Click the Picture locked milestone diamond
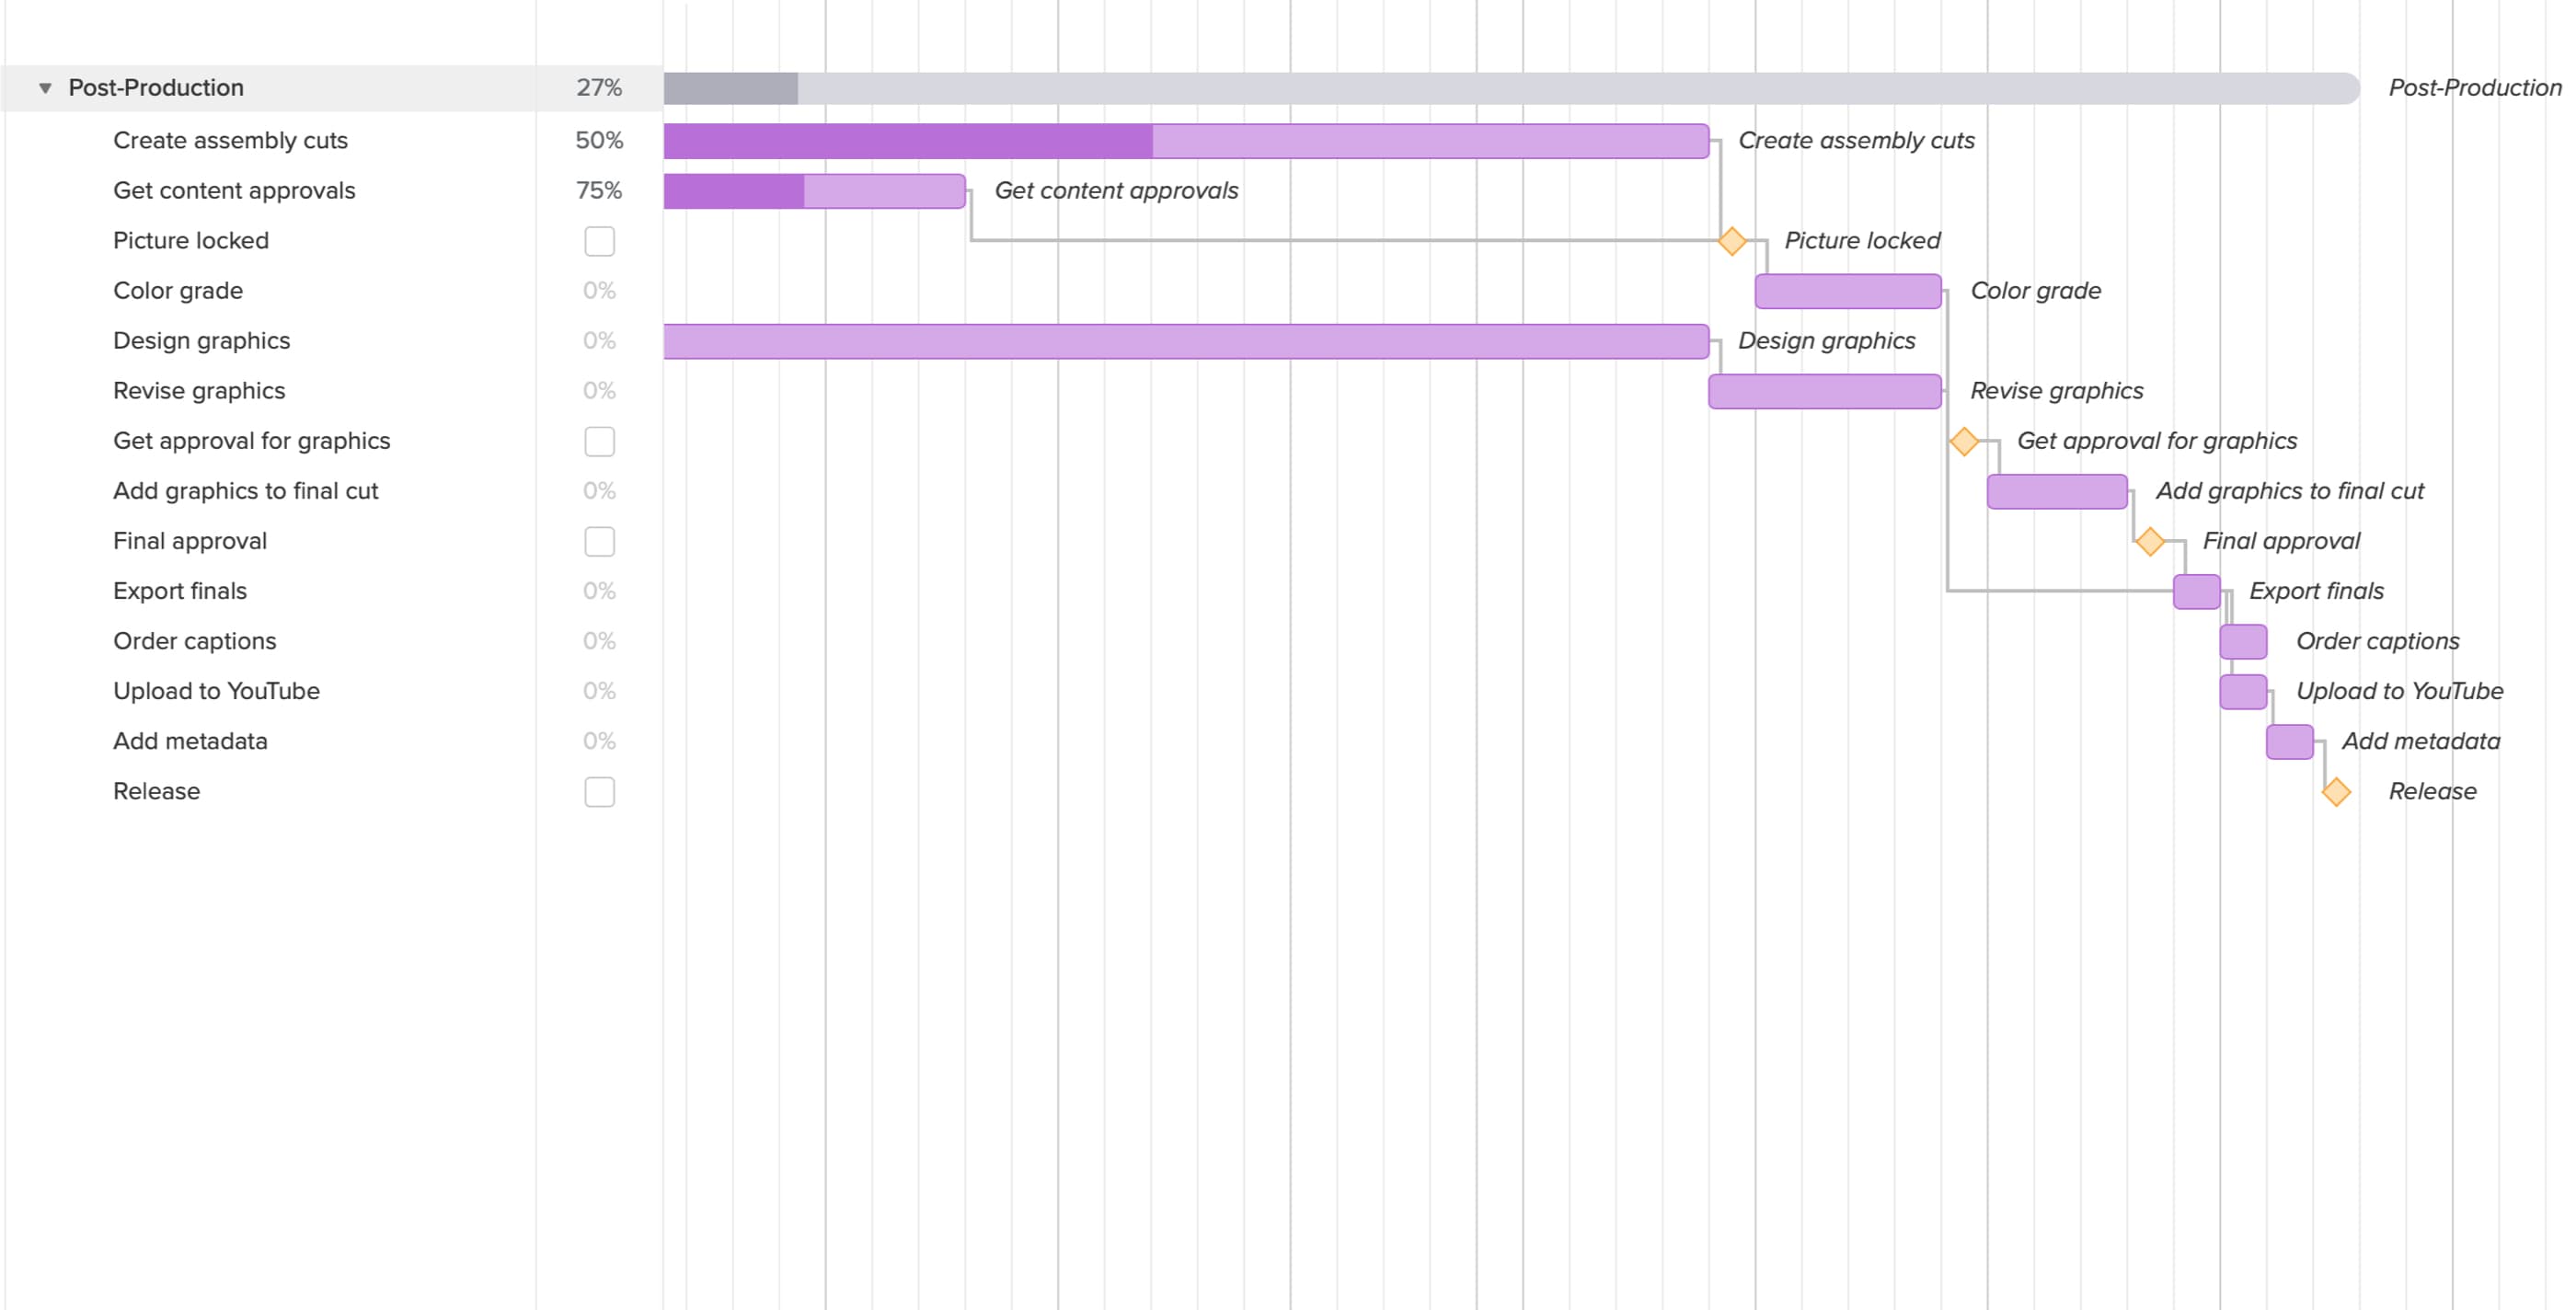The image size is (2576, 1310). coord(1732,241)
